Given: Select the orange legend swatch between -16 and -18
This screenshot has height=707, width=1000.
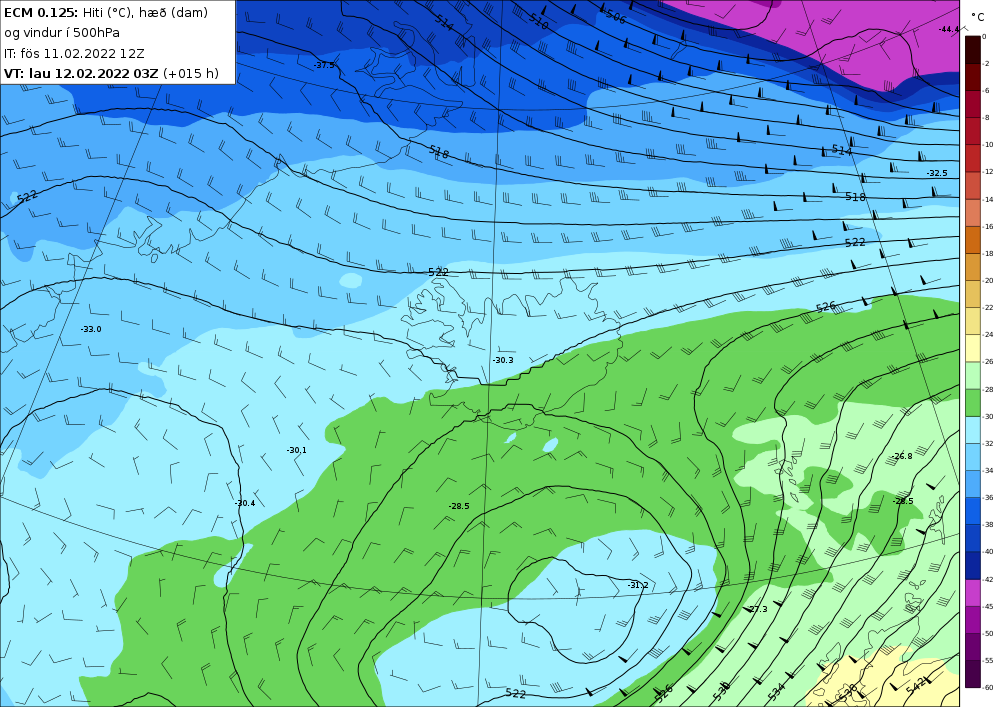Looking at the screenshot, I should [x=973, y=240].
